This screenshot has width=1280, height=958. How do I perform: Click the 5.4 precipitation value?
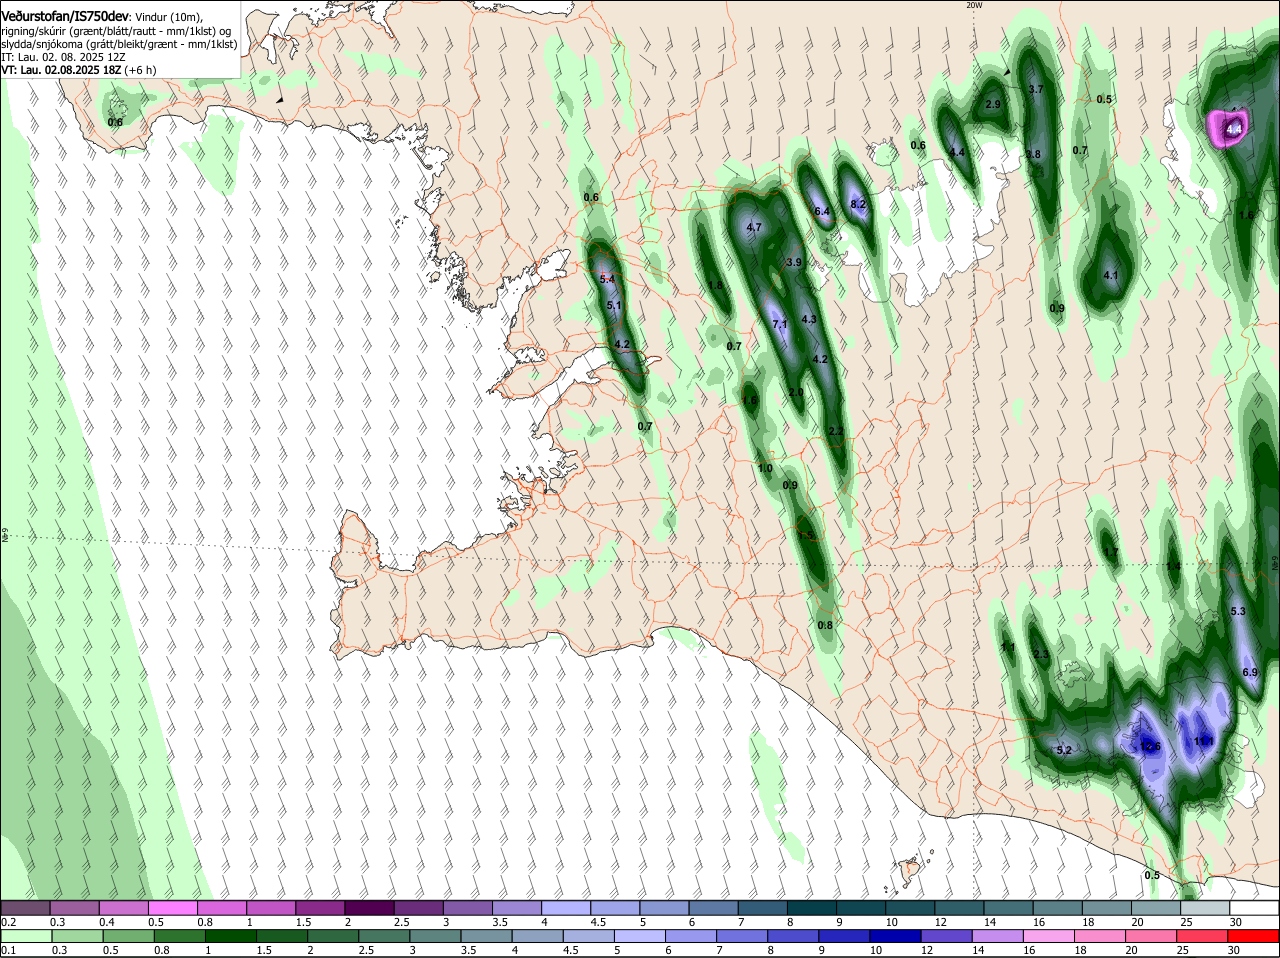pos(607,279)
